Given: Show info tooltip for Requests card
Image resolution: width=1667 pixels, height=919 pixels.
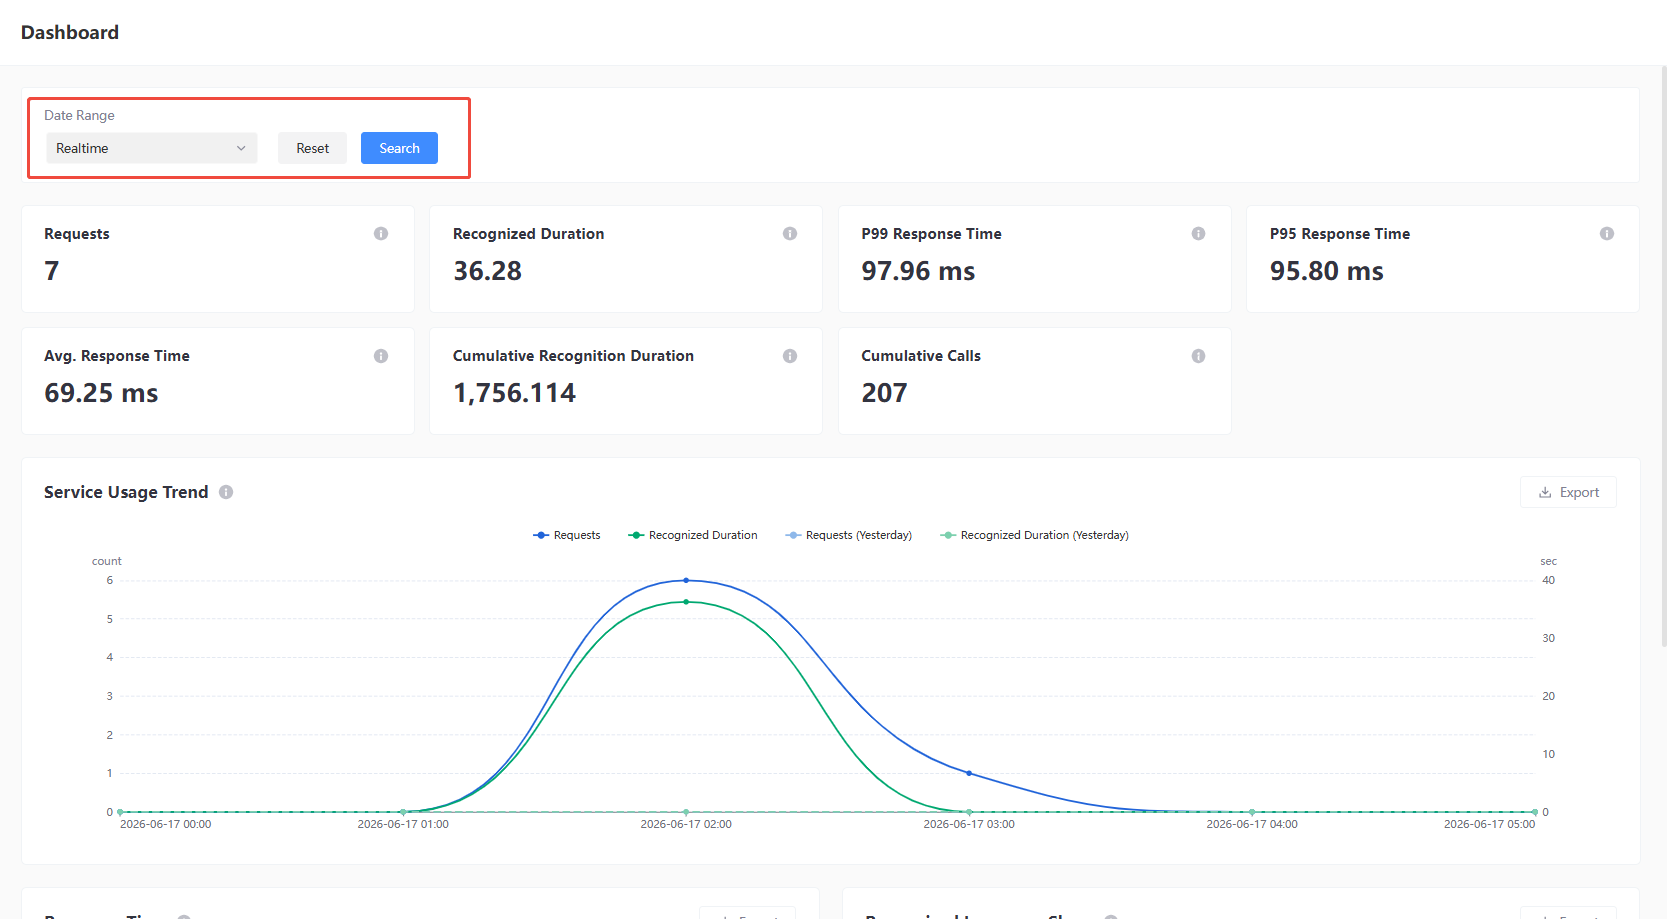Looking at the screenshot, I should [381, 234].
